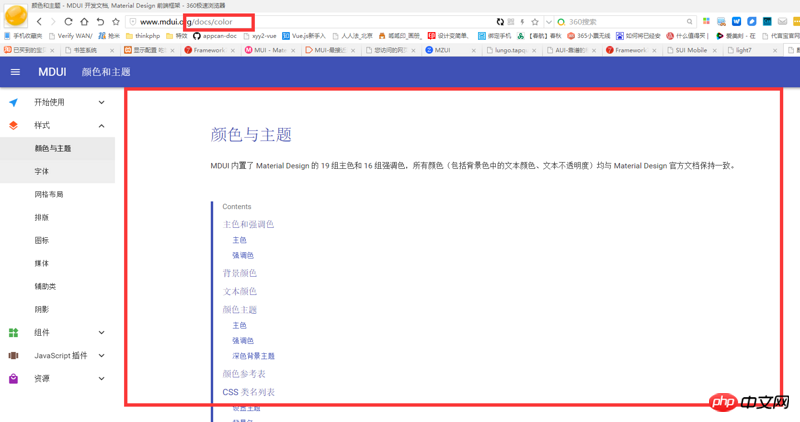Screen dimensions: 800x422
Task: Switch to the lungo.tapq tab
Action: (x=511, y=50)
